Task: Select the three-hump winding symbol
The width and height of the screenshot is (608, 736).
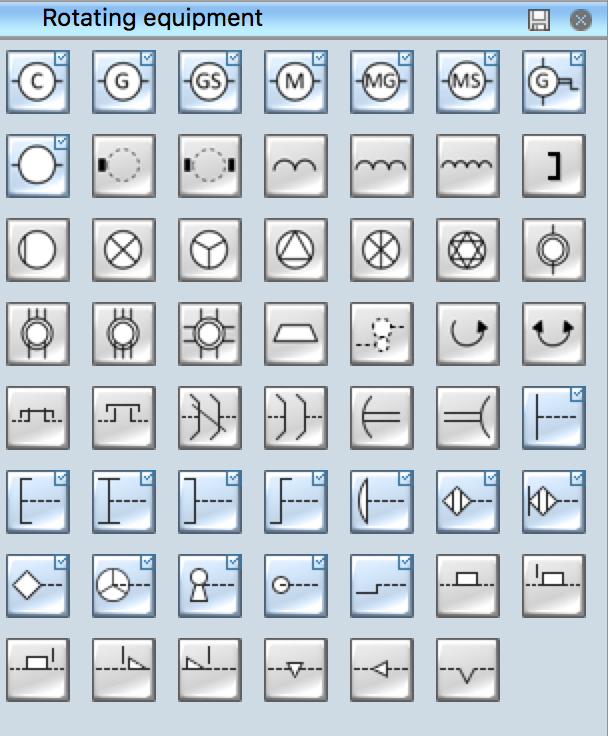Action: (382, 166)
